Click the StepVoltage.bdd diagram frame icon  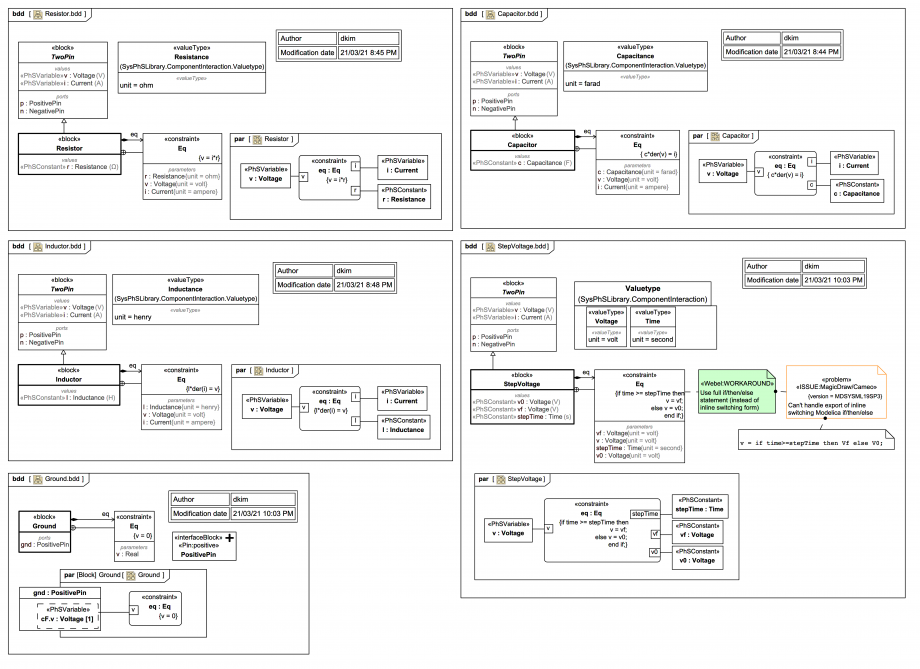pyautogui.click(x=489, y=246)
